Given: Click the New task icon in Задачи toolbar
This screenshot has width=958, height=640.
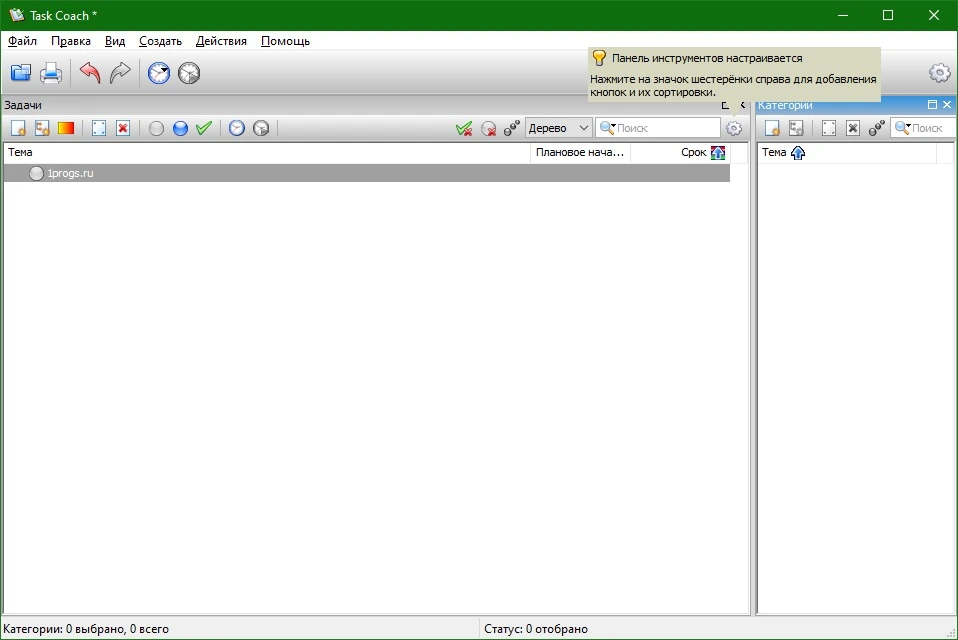Looking at the screenshot, I should [18, 128].
